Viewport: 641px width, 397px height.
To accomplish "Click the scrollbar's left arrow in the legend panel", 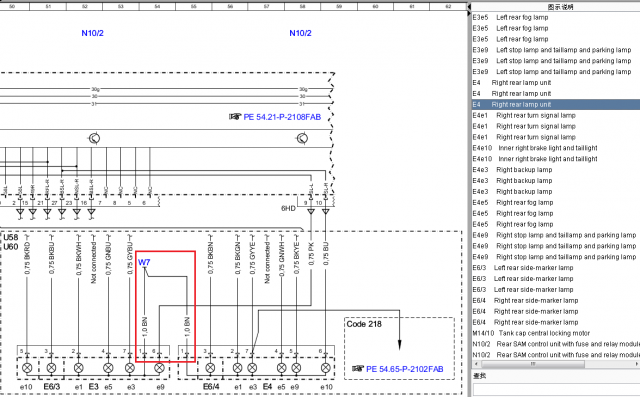I will 475,364.
